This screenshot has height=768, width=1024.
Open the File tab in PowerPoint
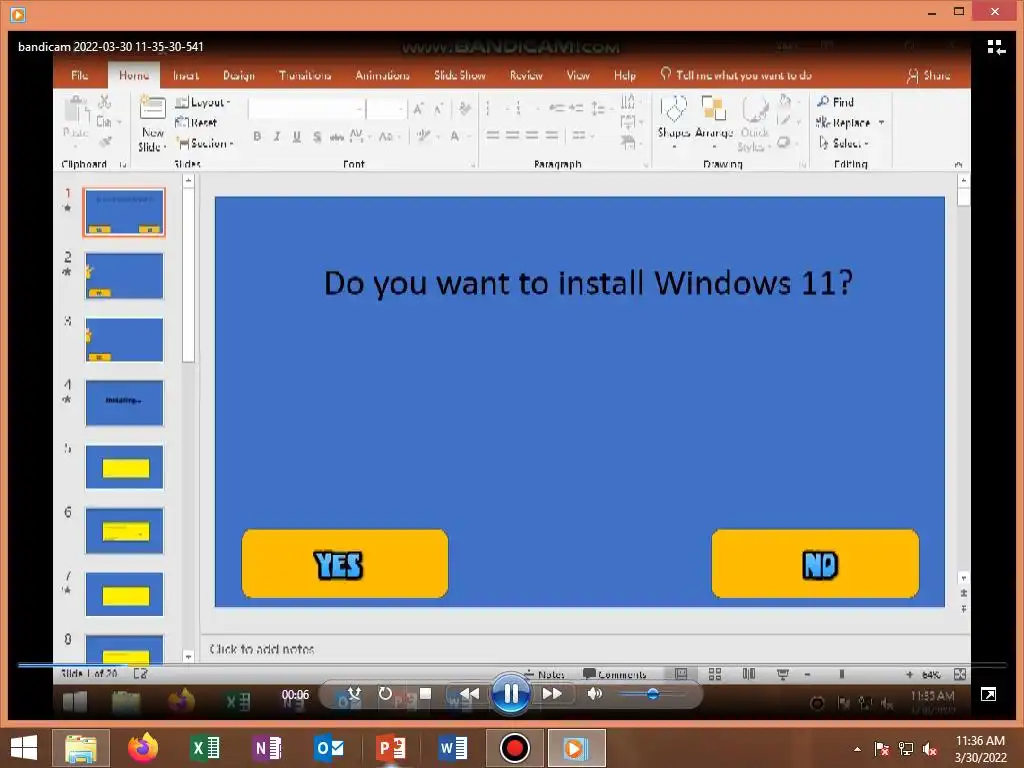click(x=80, y=75)
